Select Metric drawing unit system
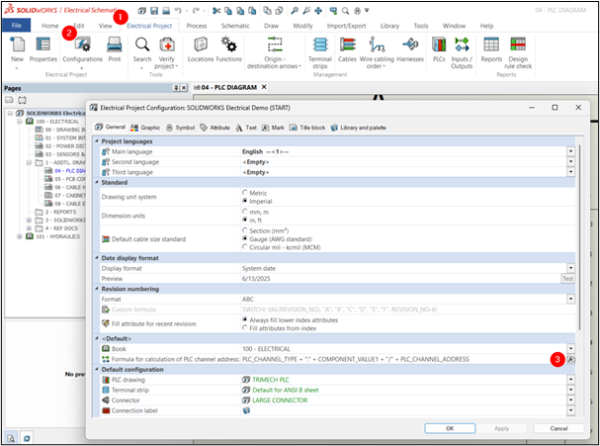 245,192
